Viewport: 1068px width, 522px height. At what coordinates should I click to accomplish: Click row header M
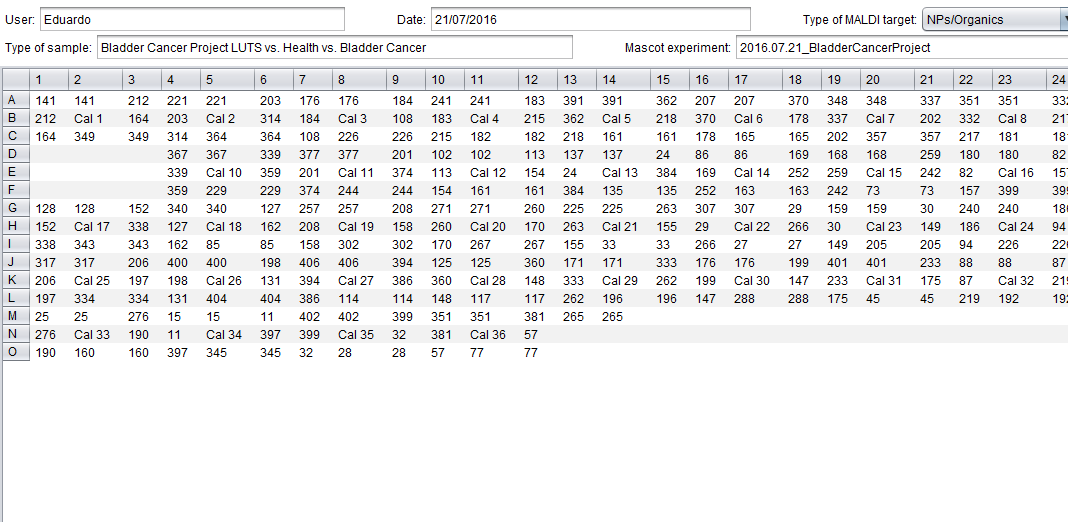[14, 316]
